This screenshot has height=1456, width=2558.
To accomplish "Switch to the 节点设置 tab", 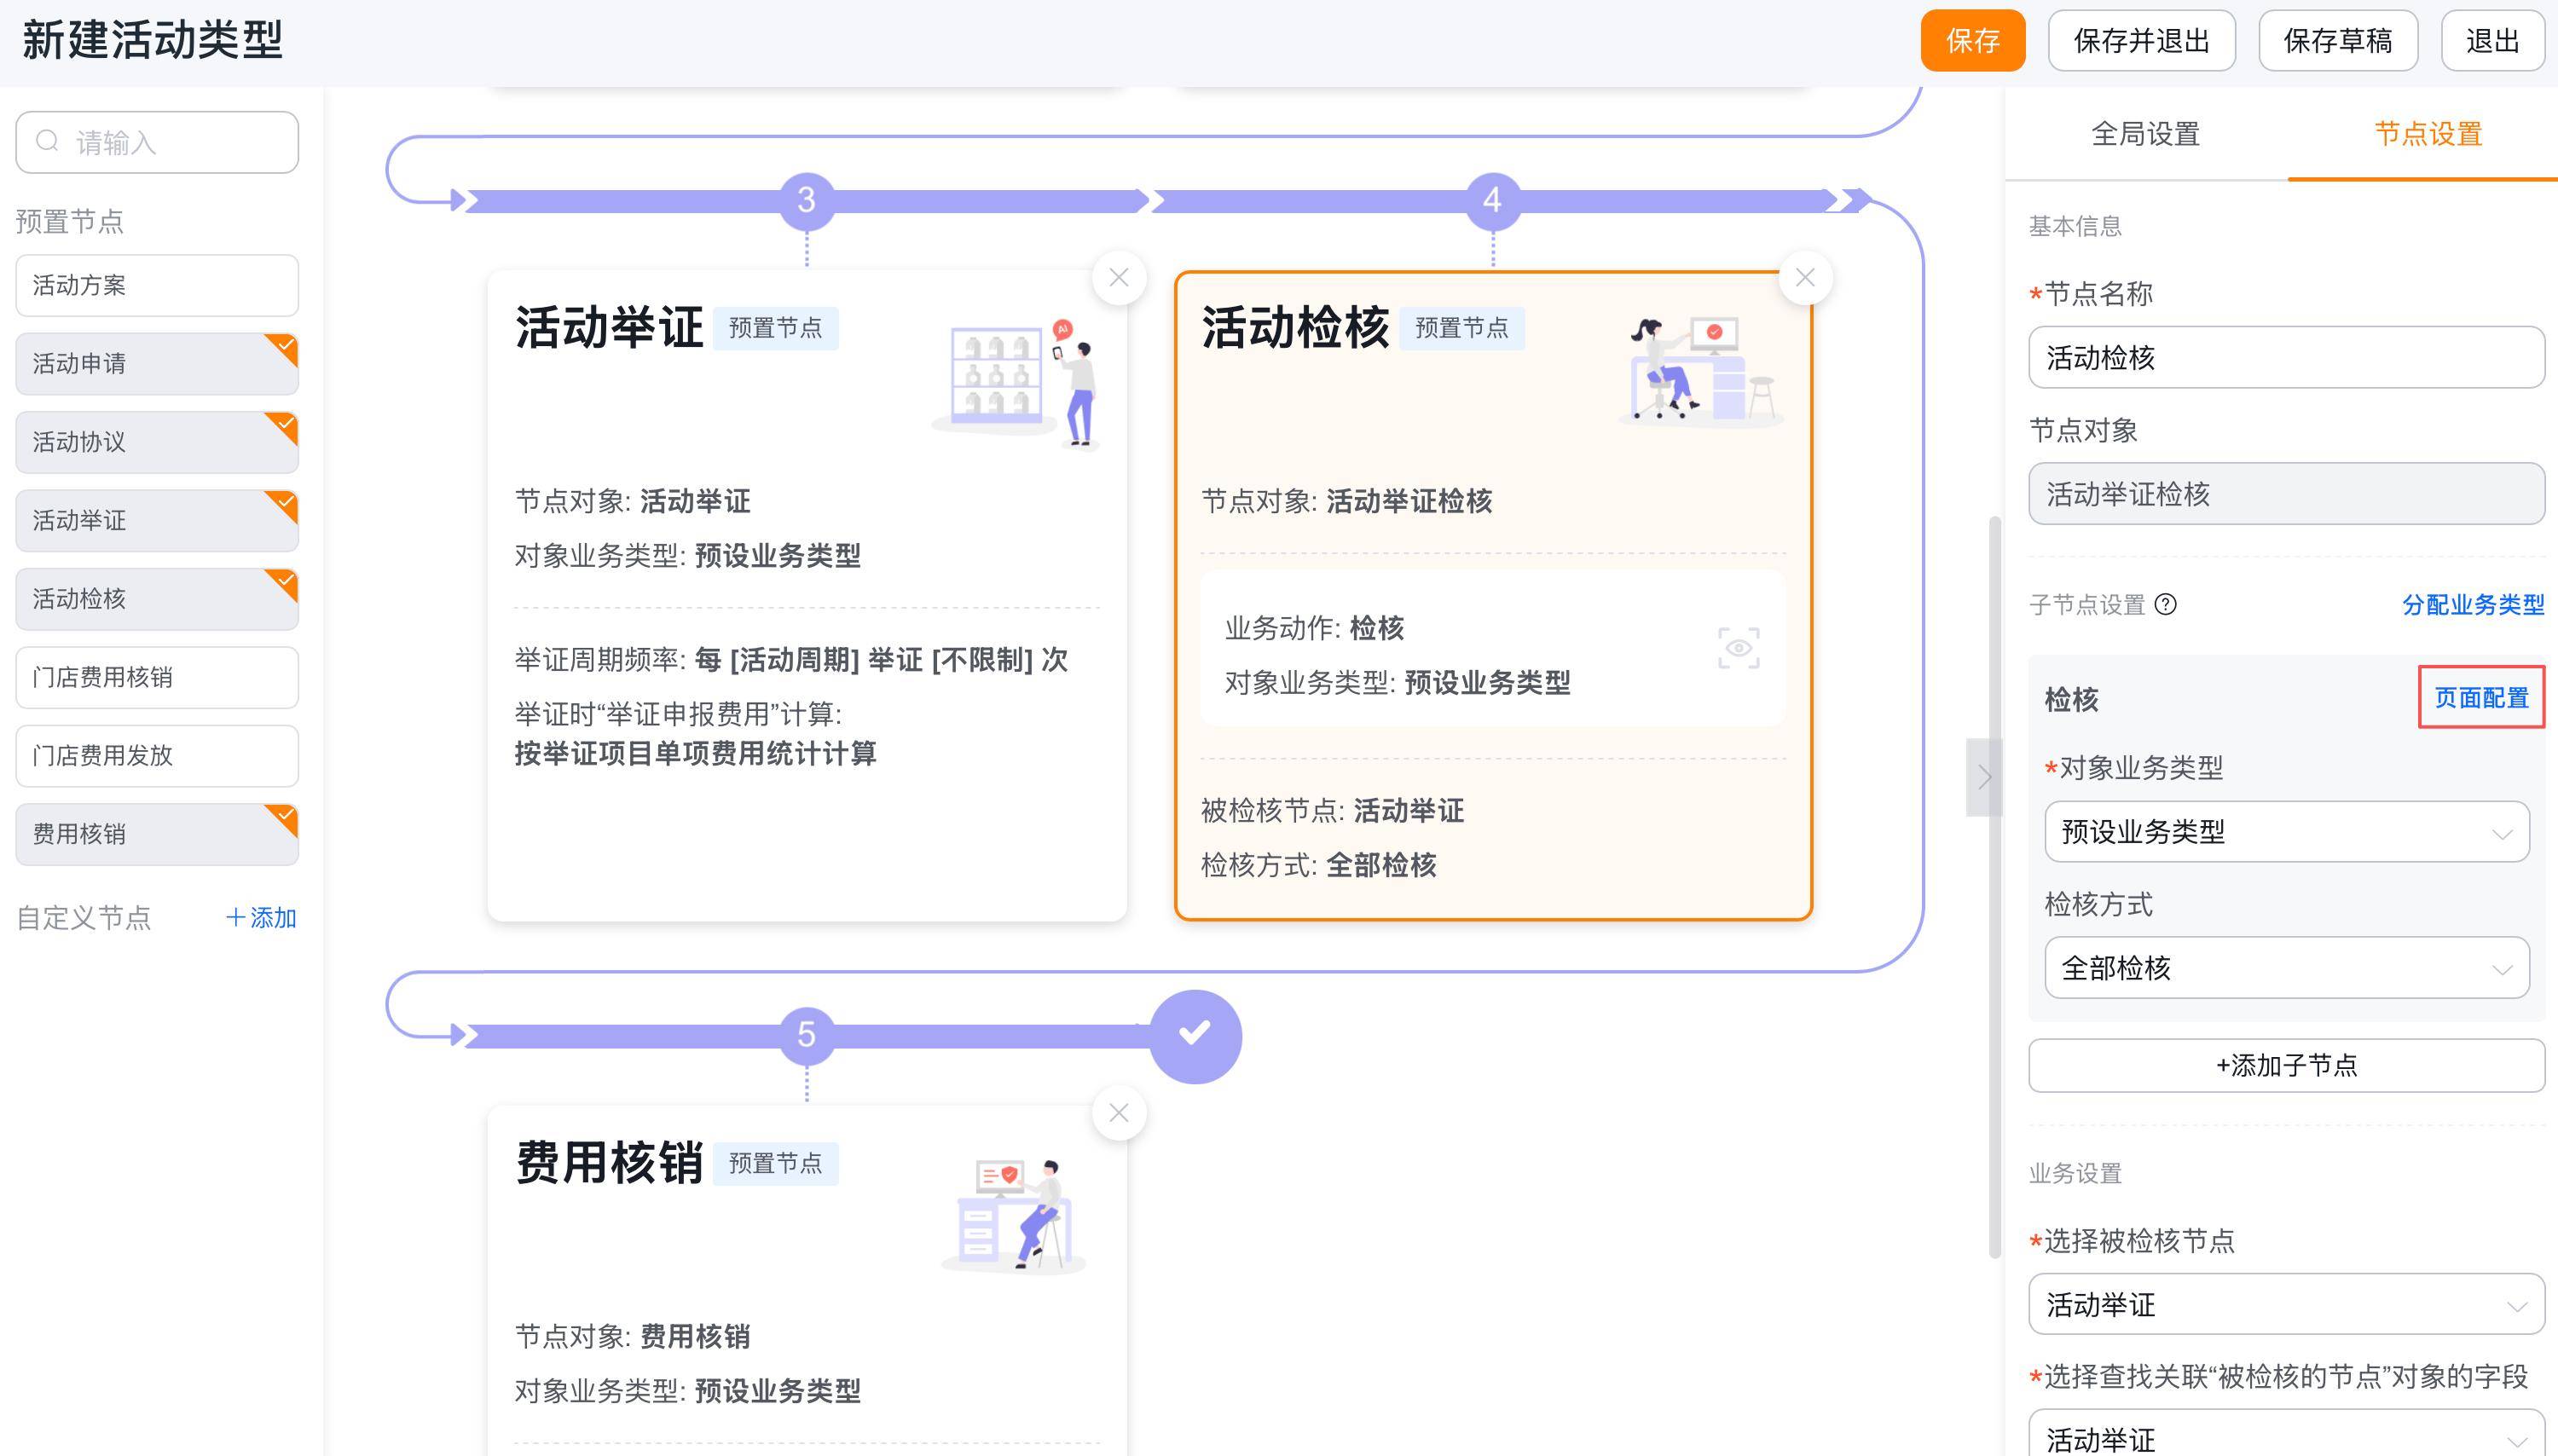I will (x=2428, y=134).
